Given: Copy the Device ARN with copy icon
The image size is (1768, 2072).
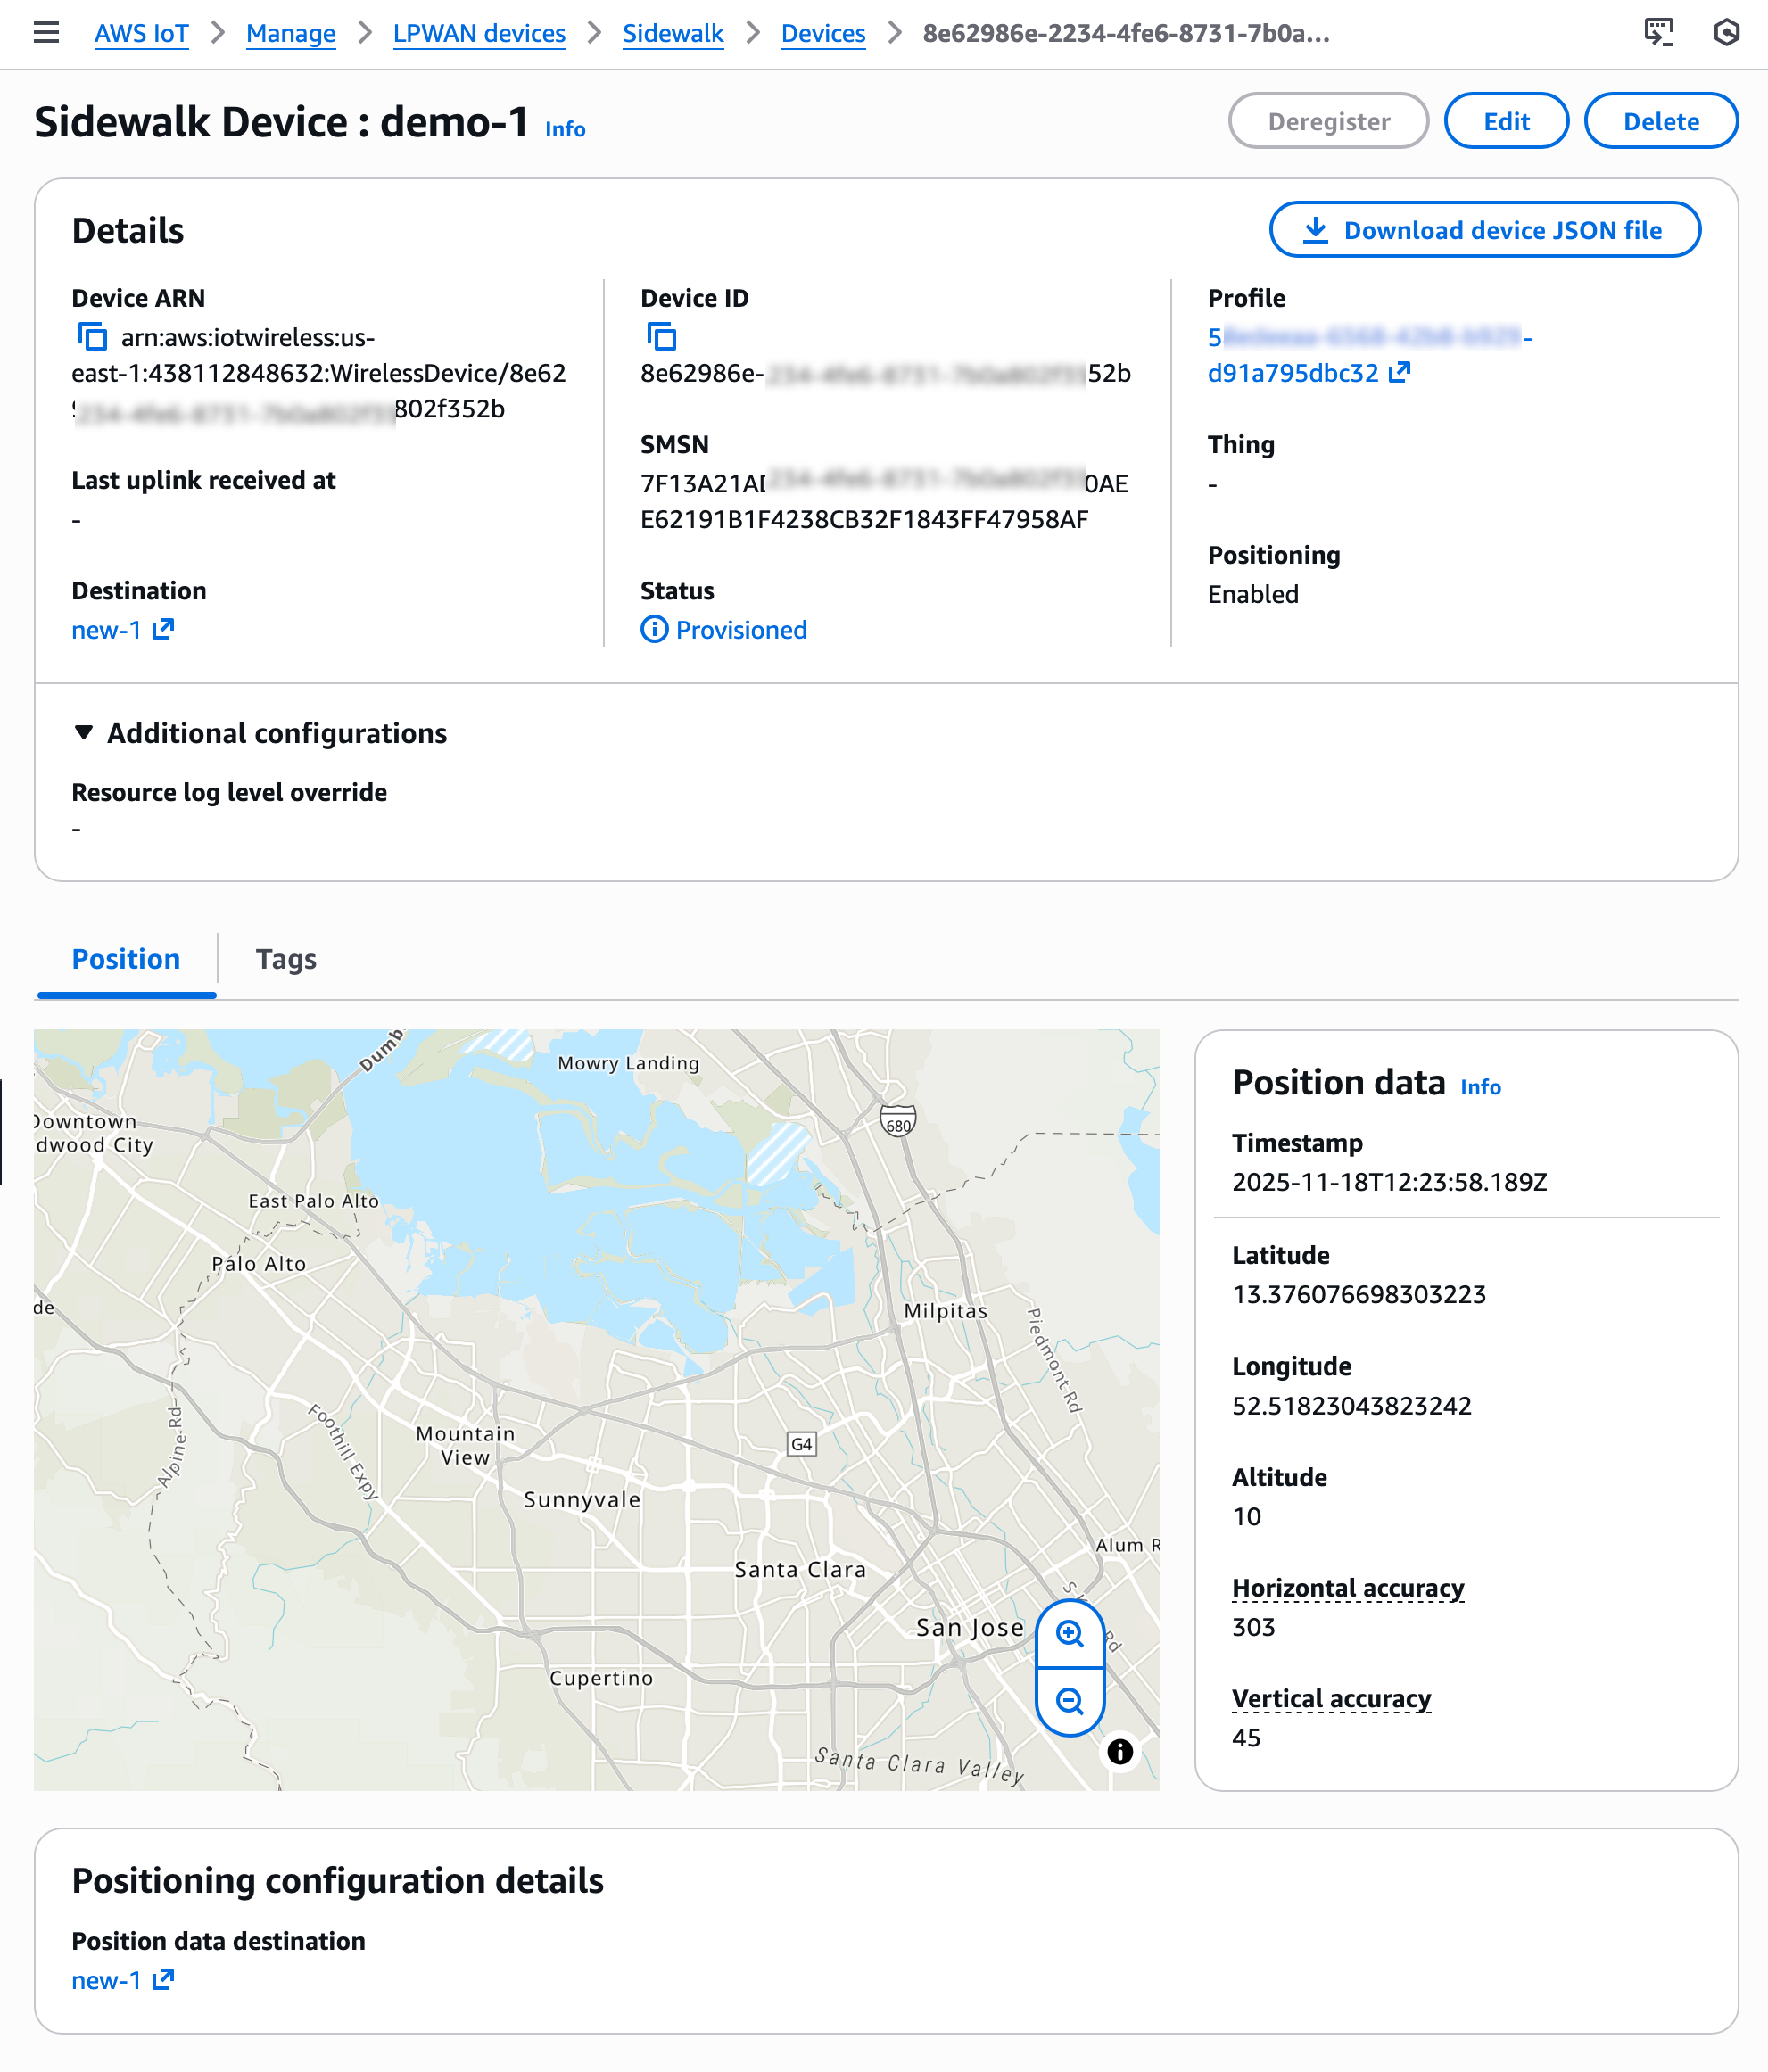Looking at the screenshot, I should [x=92, y=337].
